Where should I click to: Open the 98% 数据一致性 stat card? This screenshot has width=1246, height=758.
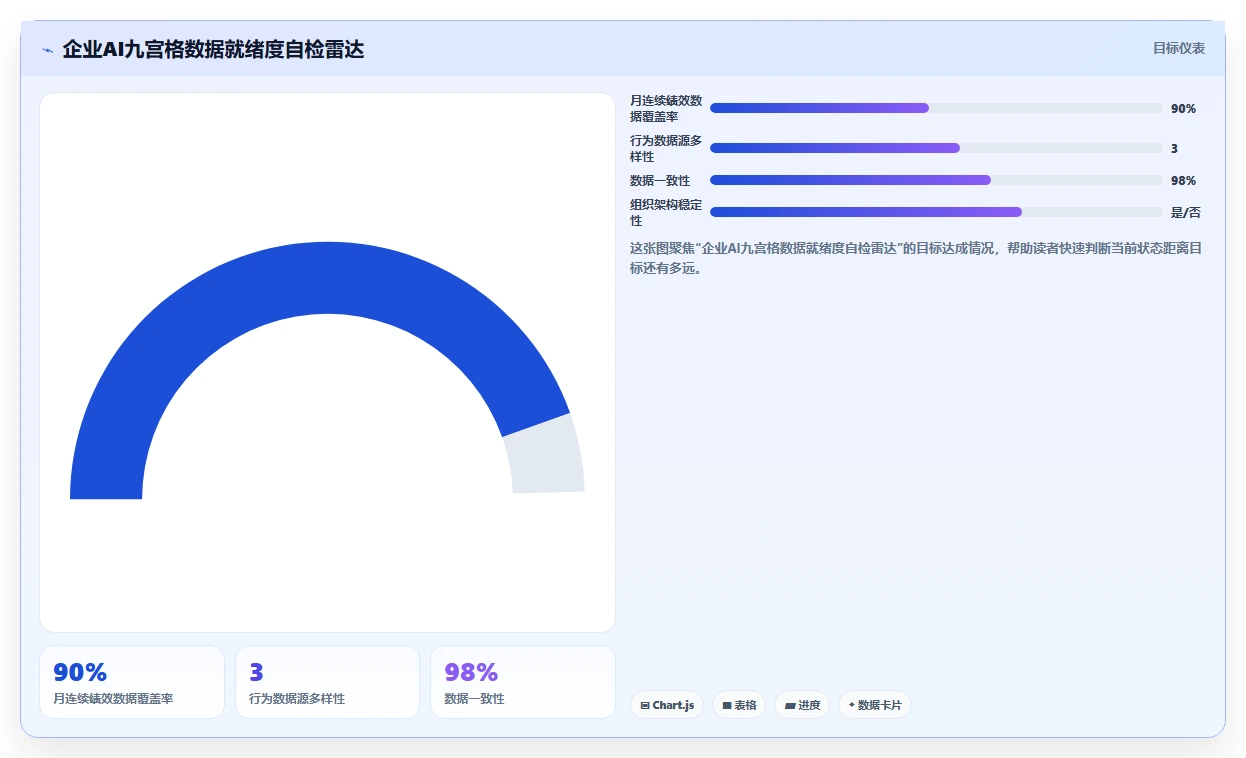[523, 682]
